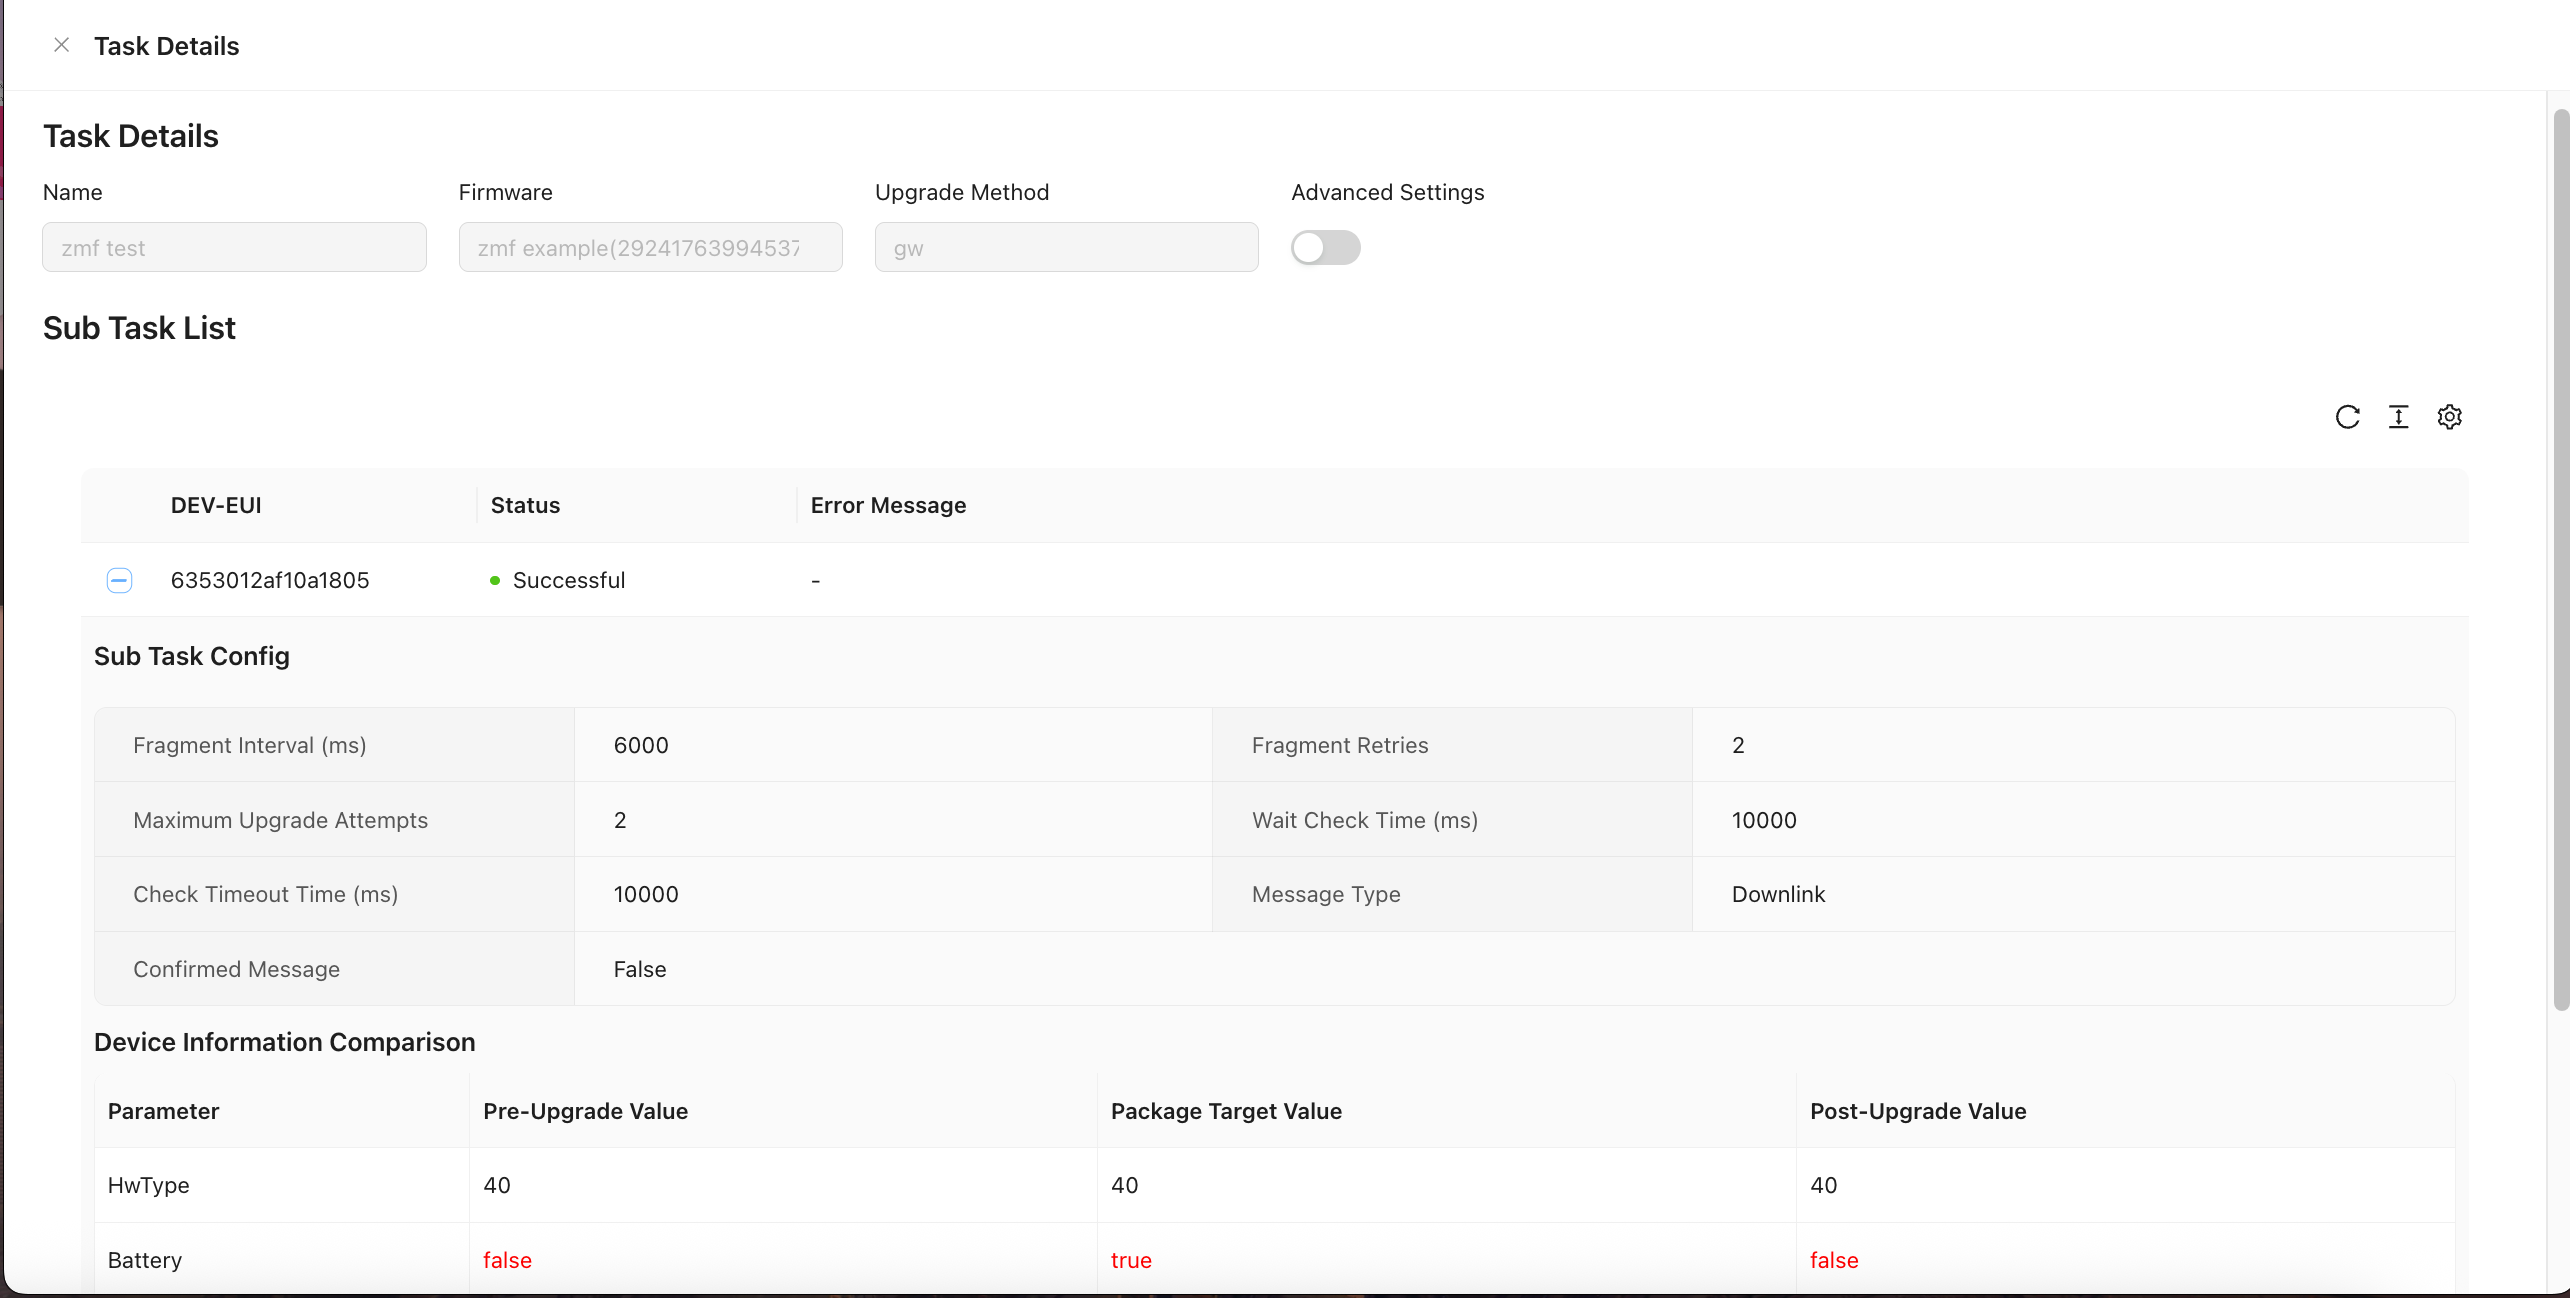Select the DEV-EUI 6353012af10a1805 text

click(270, 580)
